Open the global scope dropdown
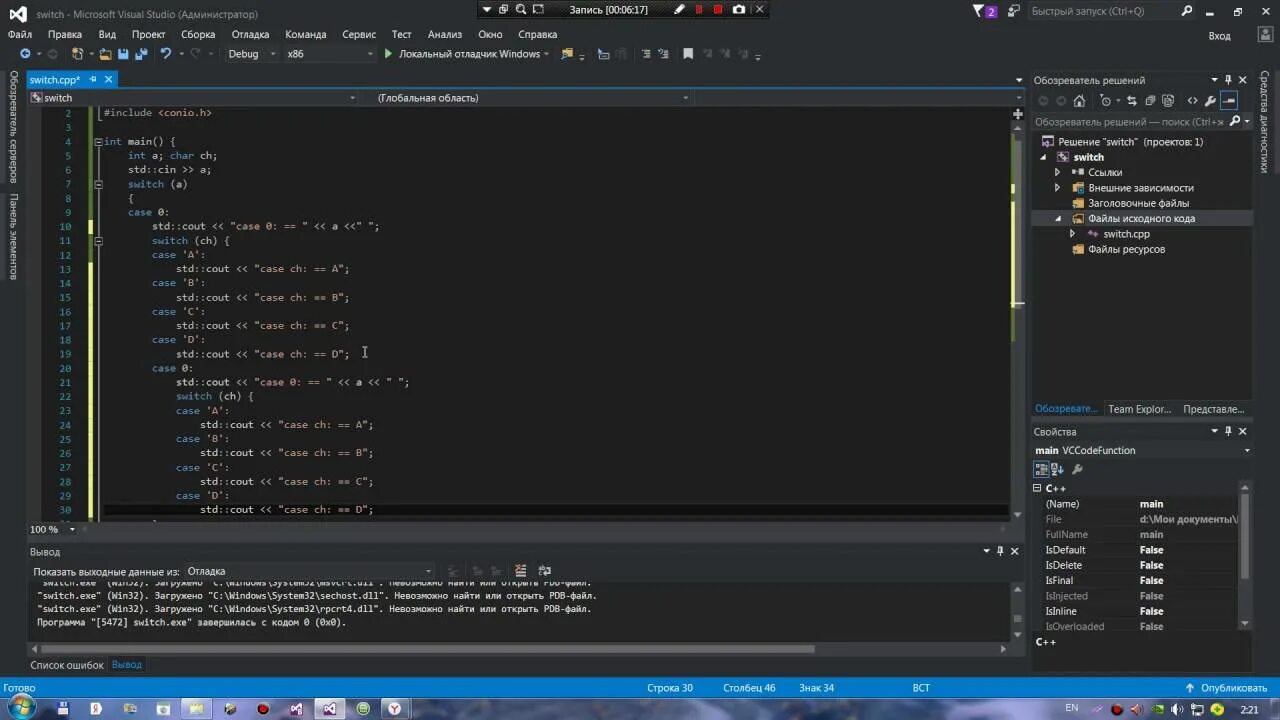 click(x=533, y=98)
